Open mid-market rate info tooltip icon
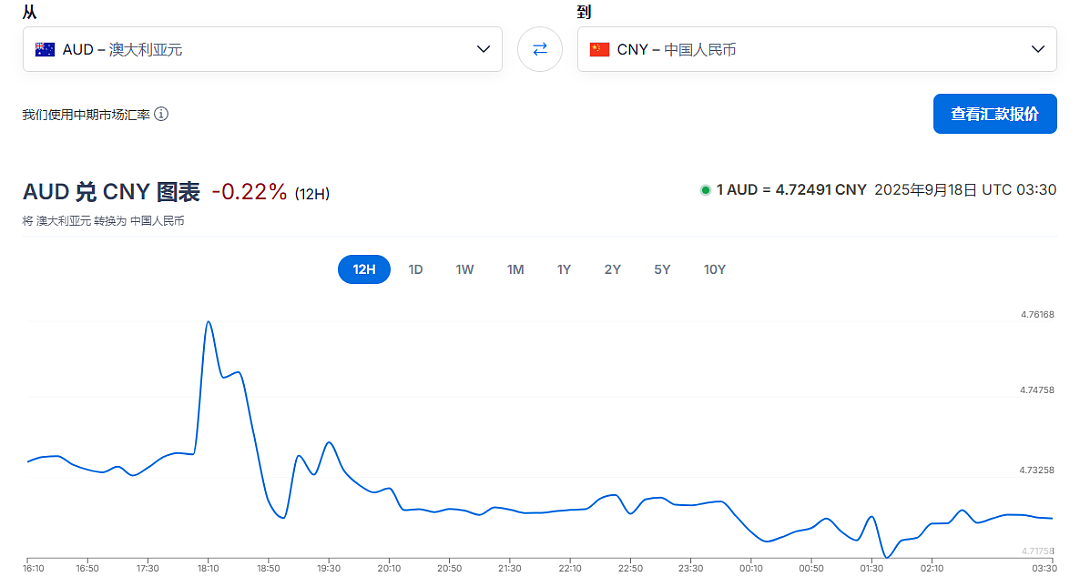Image resolution: width=1080 pixels, height=577 pixels. [x=161, y=114]
